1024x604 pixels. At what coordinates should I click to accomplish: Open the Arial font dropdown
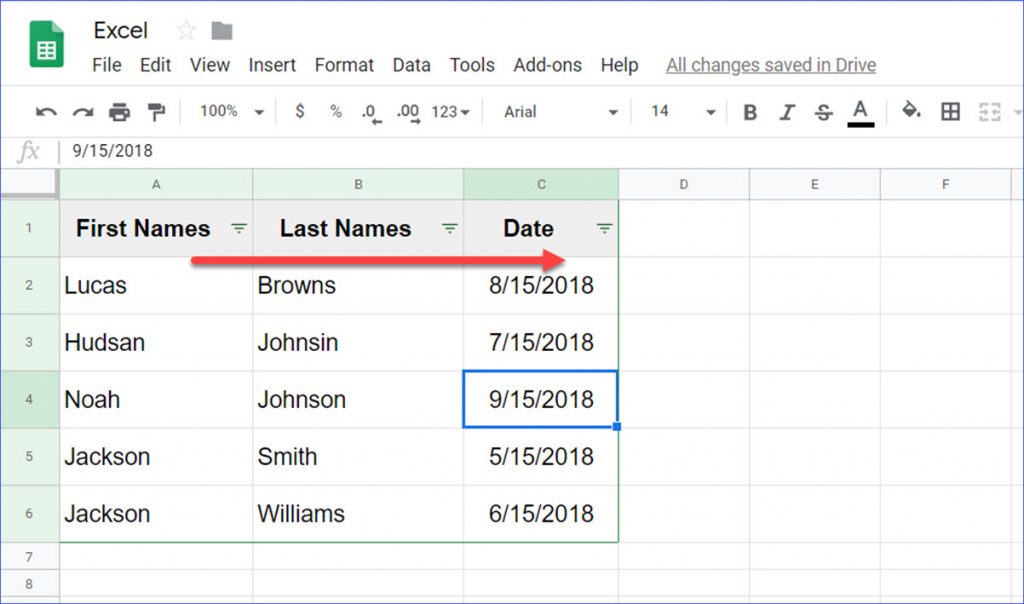coord(560,112)
